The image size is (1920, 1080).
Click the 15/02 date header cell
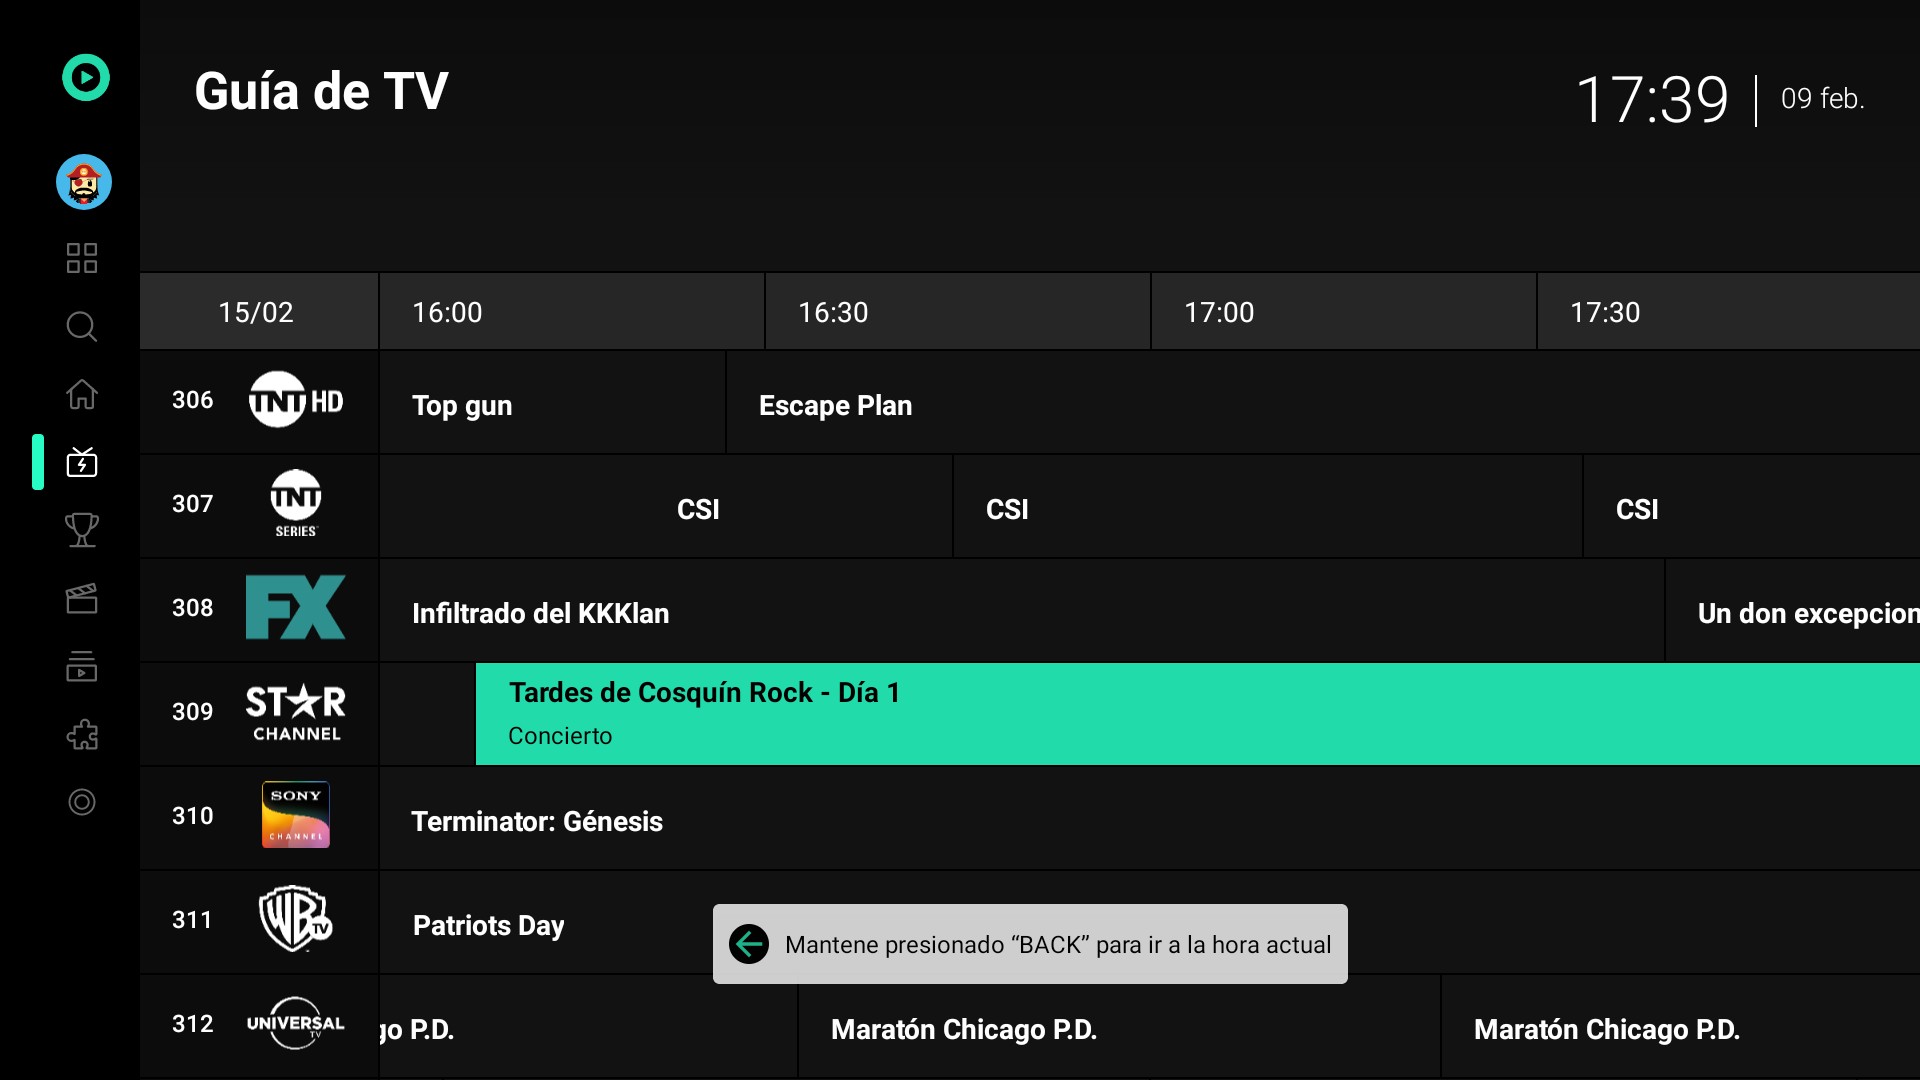pyautogui.click(x=258, y=312)
